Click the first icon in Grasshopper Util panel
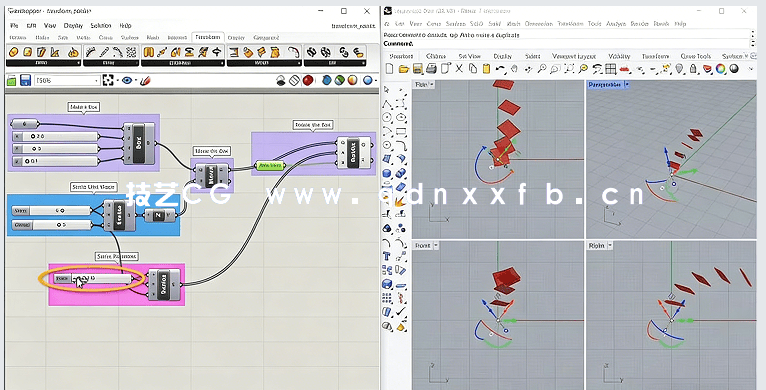766x390 pixels. 312,52
